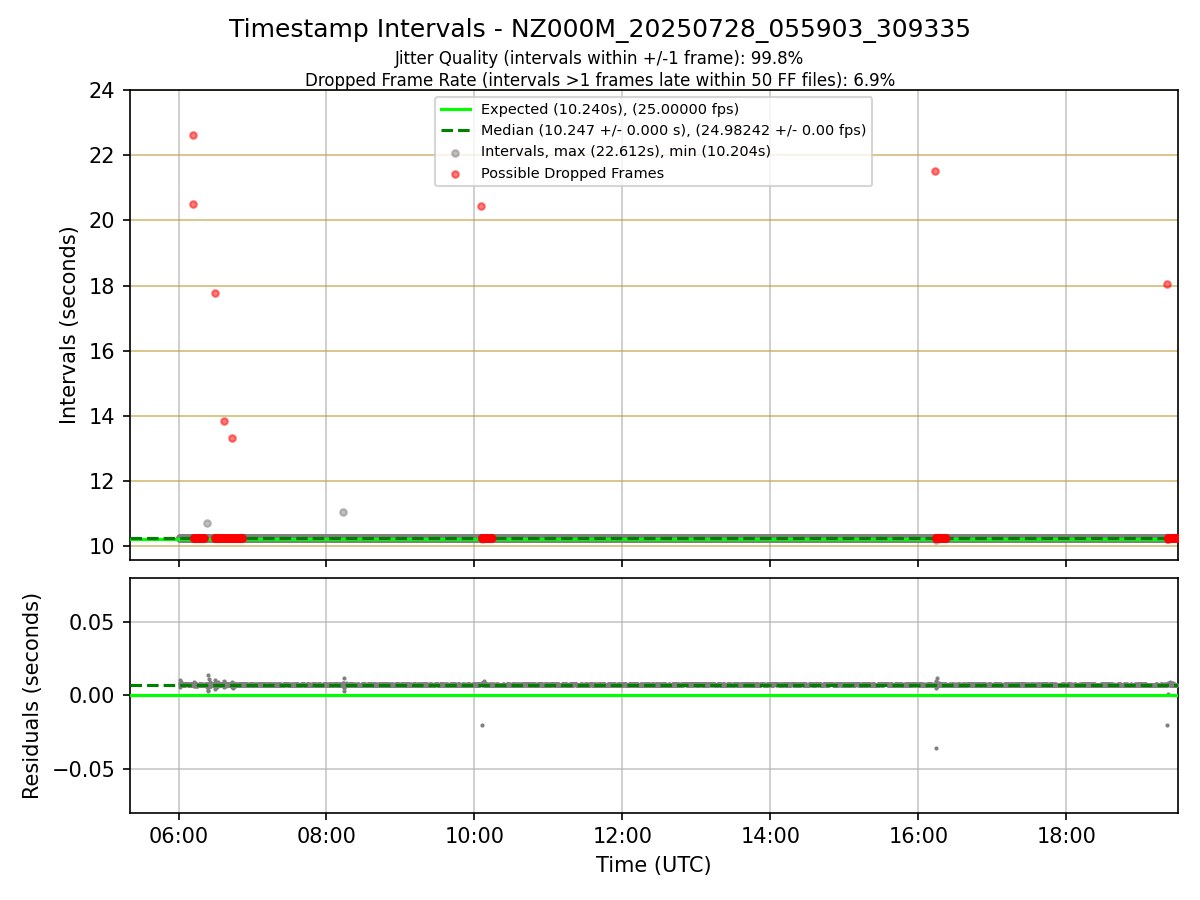Click the red point near 18 s at 19:20

pyautogui.click(x=1167, y=284)
